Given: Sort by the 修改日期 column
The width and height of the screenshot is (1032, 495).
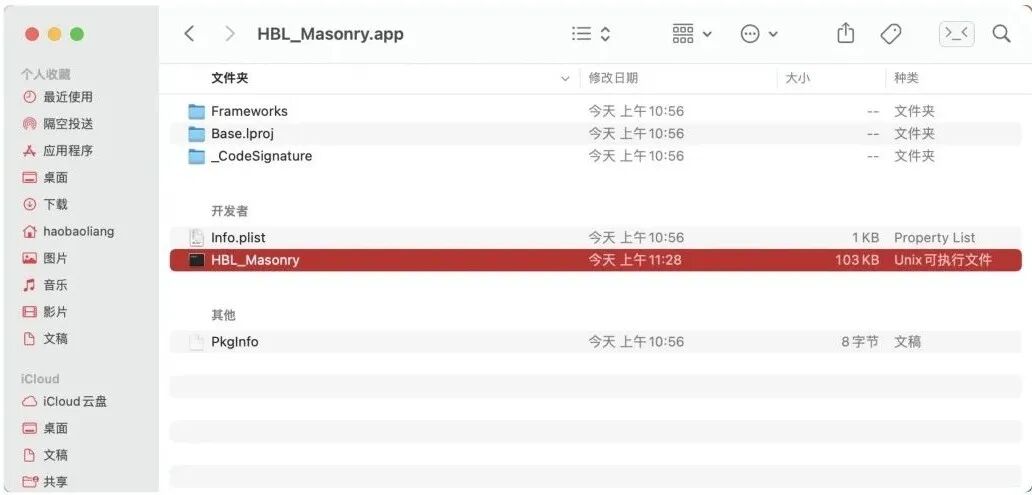Looking at the screenshot, I should pos(613,78).
